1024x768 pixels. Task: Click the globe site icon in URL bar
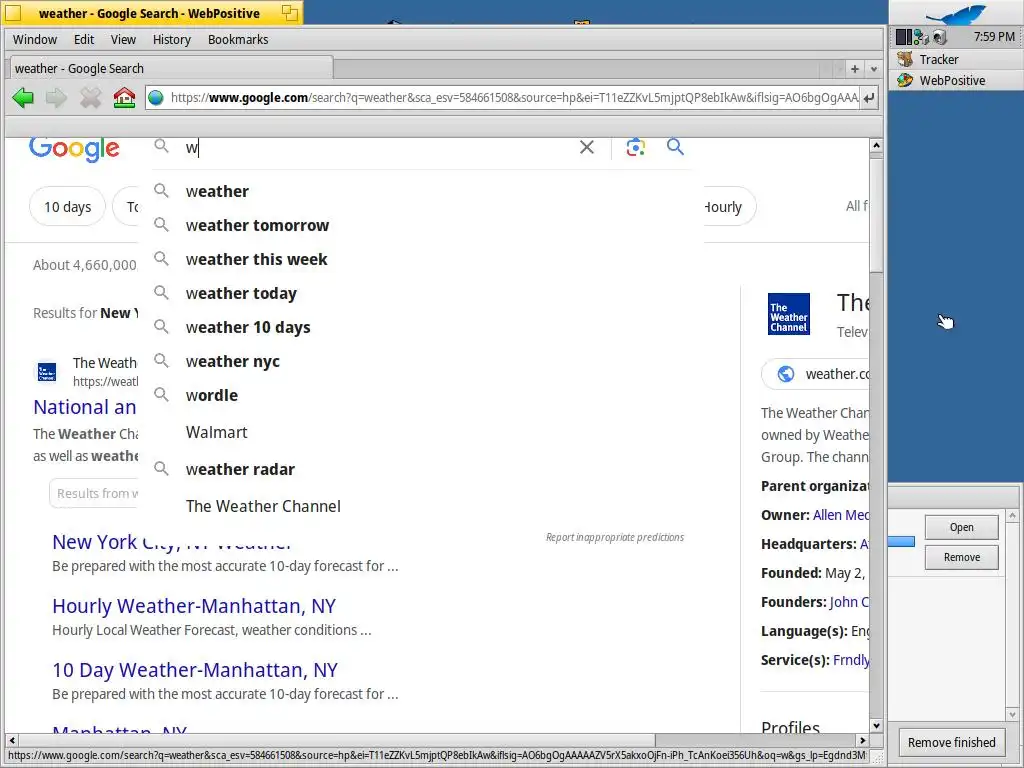tap(155, 98)
